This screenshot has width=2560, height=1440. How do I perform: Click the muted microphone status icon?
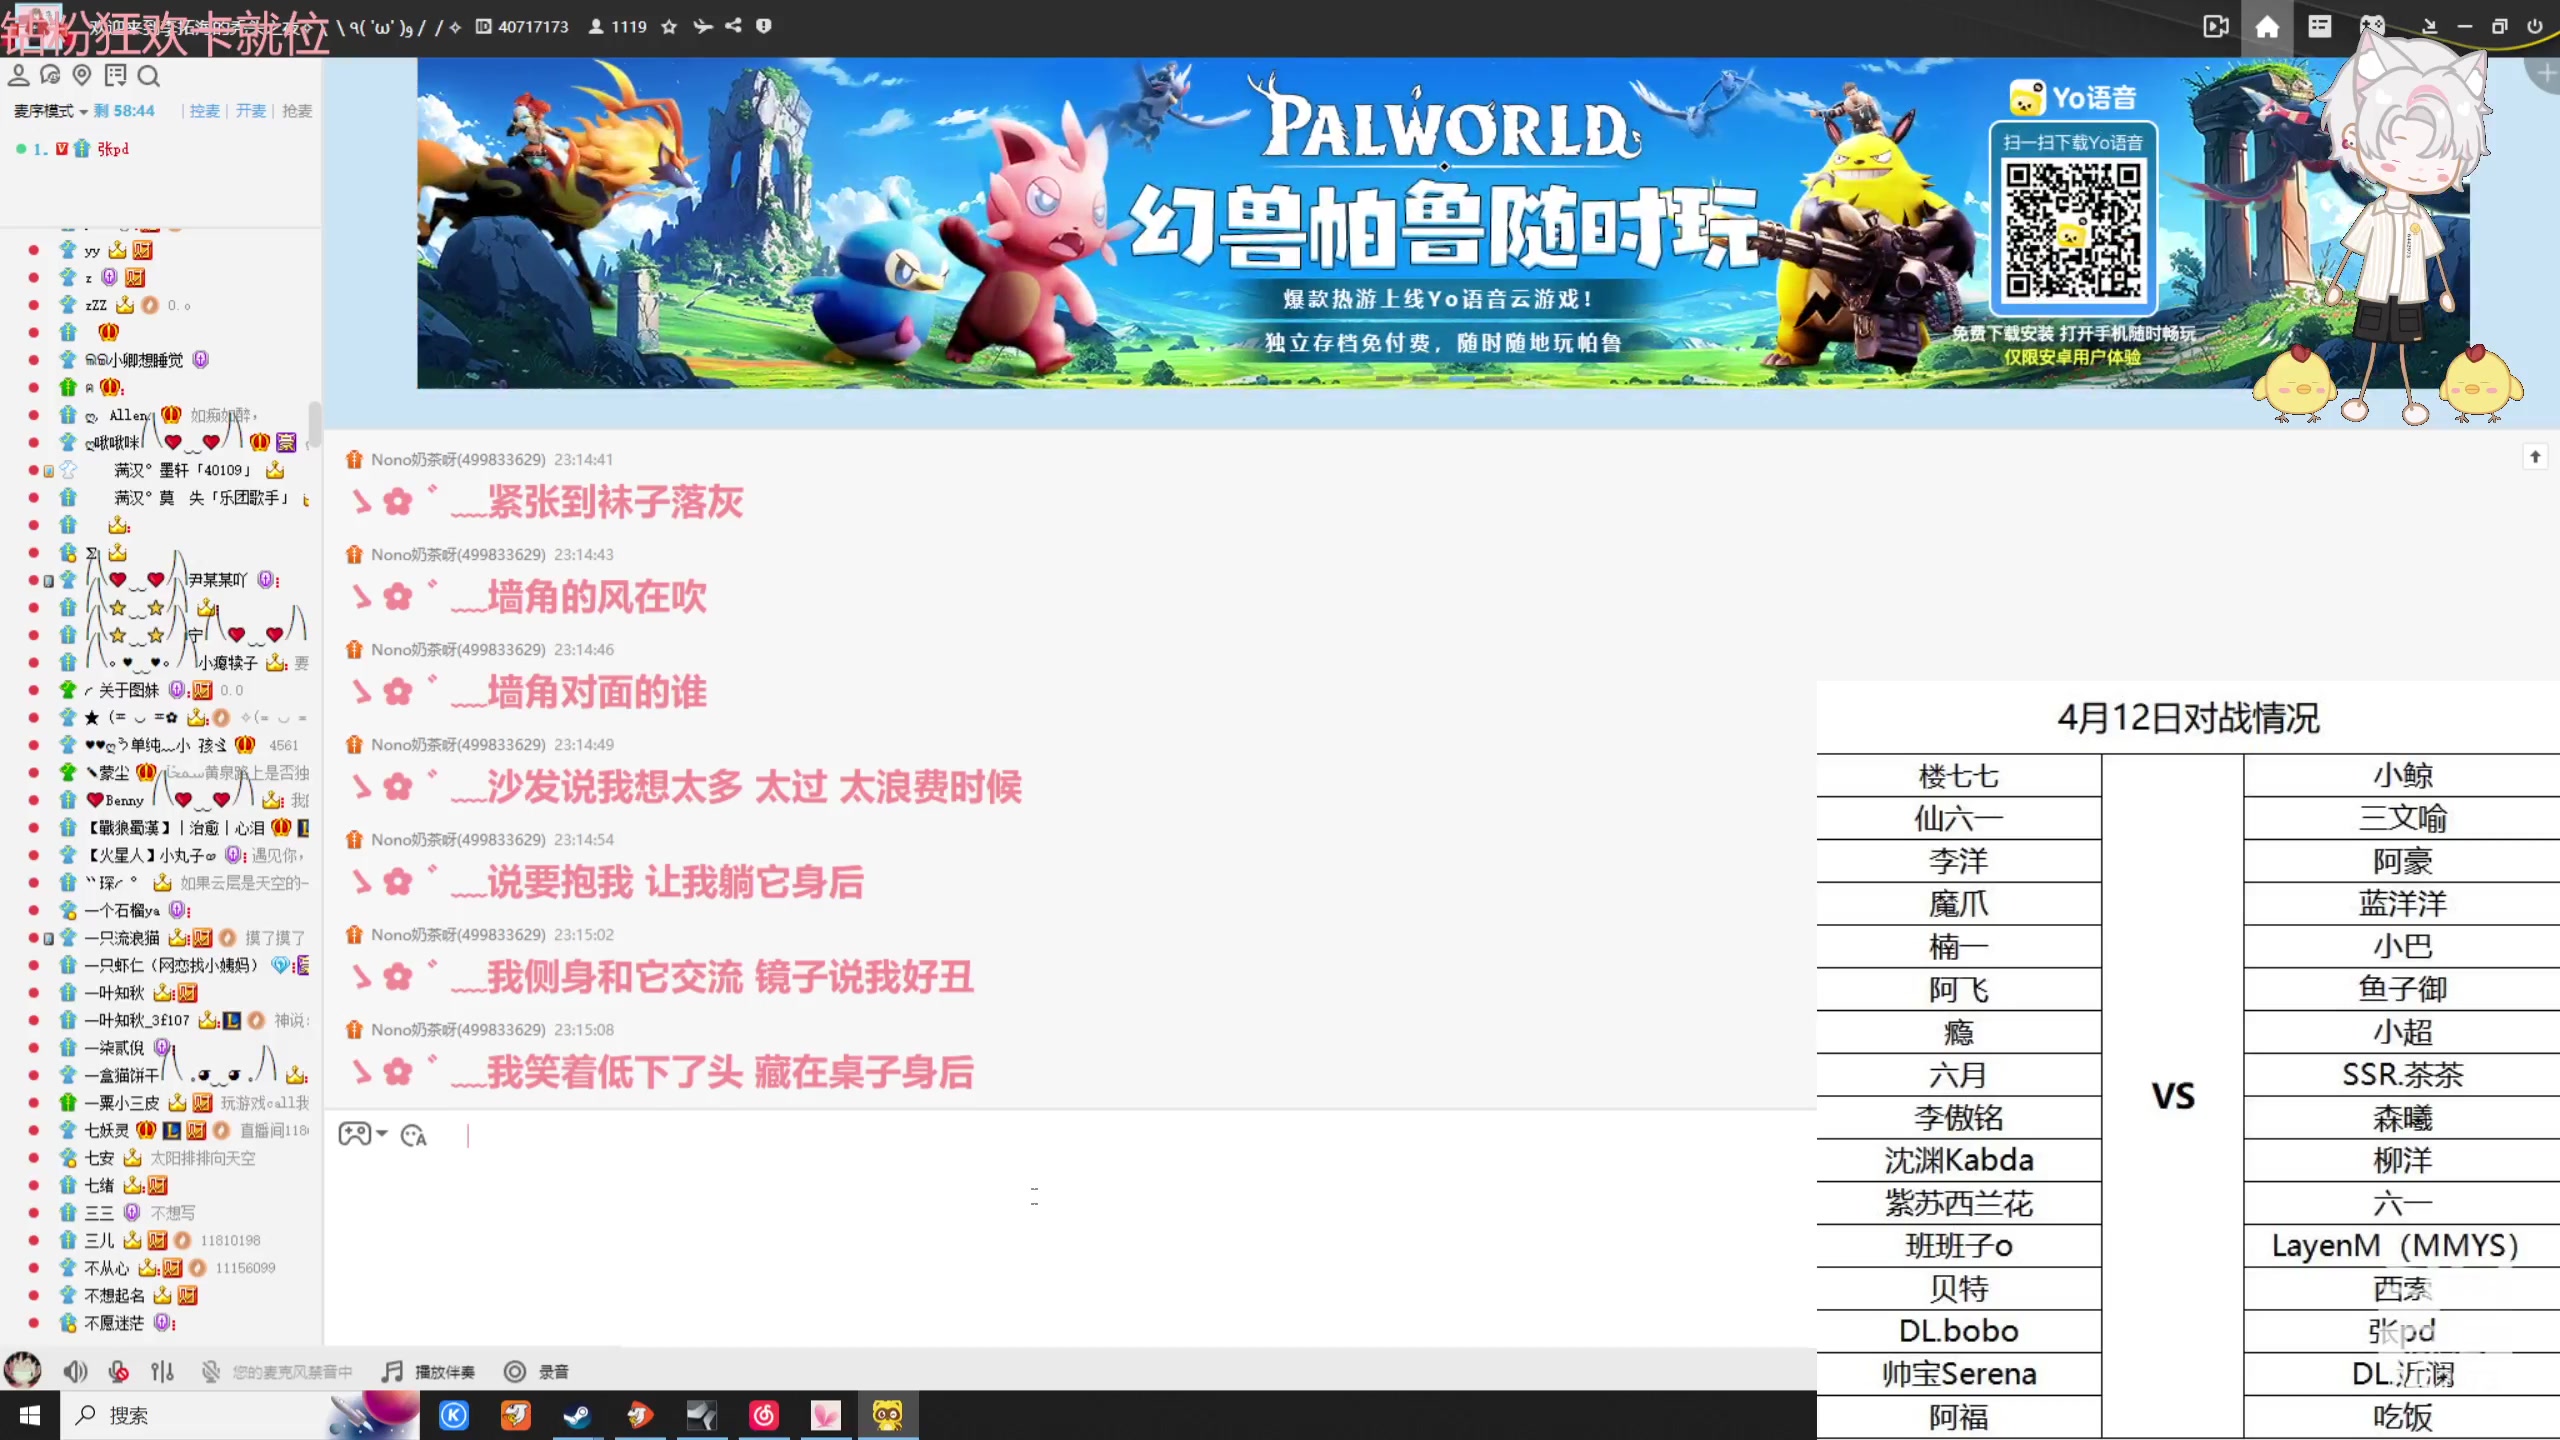coord(210,1371)
